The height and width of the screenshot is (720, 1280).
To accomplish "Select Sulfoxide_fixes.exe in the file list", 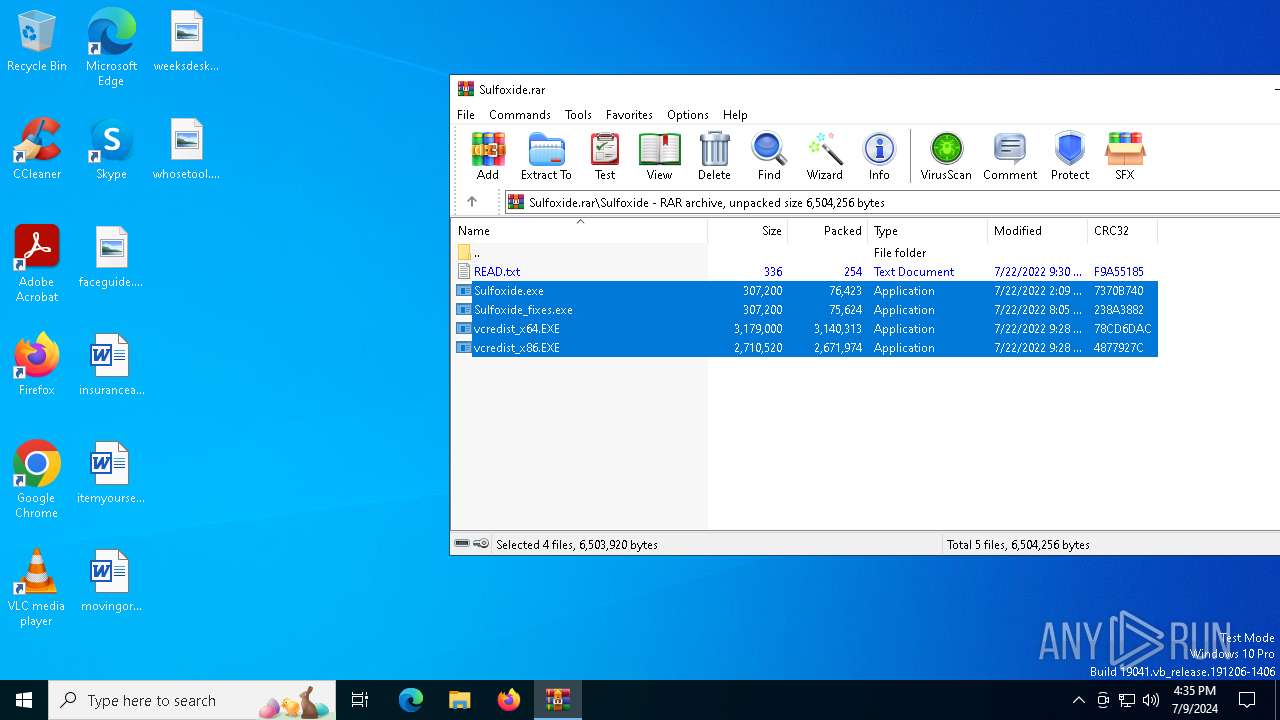I will (805, 310).
